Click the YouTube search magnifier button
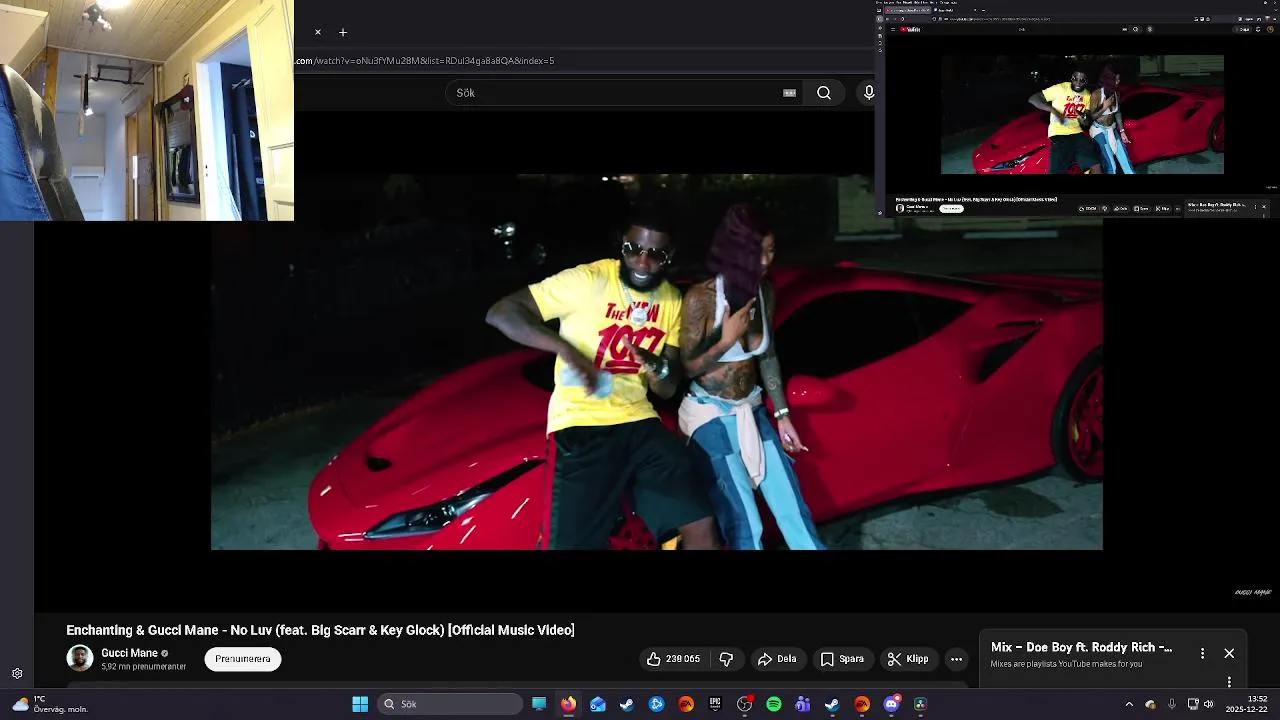The height and width of the screenshot is (720, 1280). pyautogui.click(x=824, y=93)
